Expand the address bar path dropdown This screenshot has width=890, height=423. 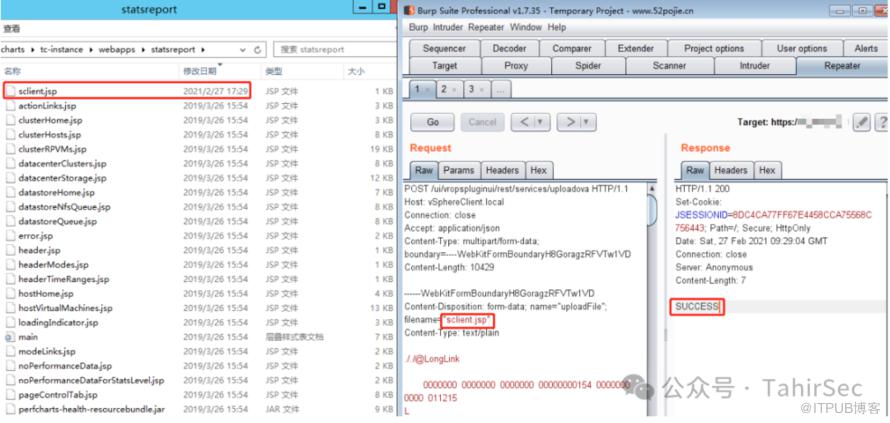click(243, 49)
